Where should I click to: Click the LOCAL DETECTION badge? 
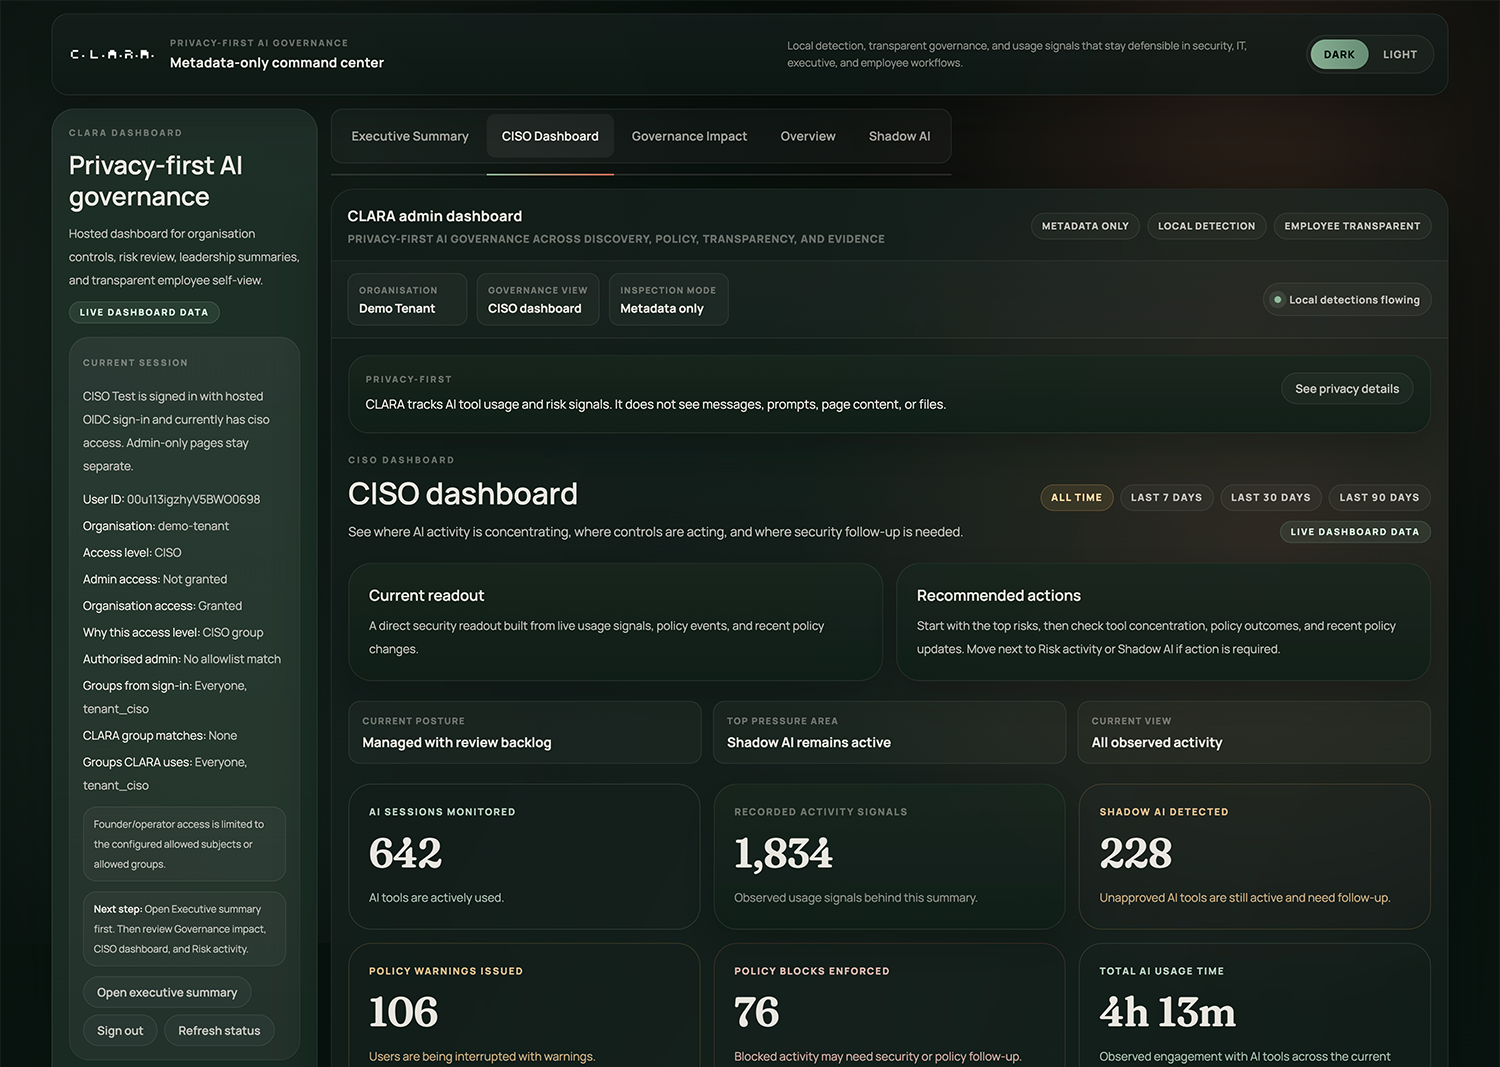point(1206,226)
